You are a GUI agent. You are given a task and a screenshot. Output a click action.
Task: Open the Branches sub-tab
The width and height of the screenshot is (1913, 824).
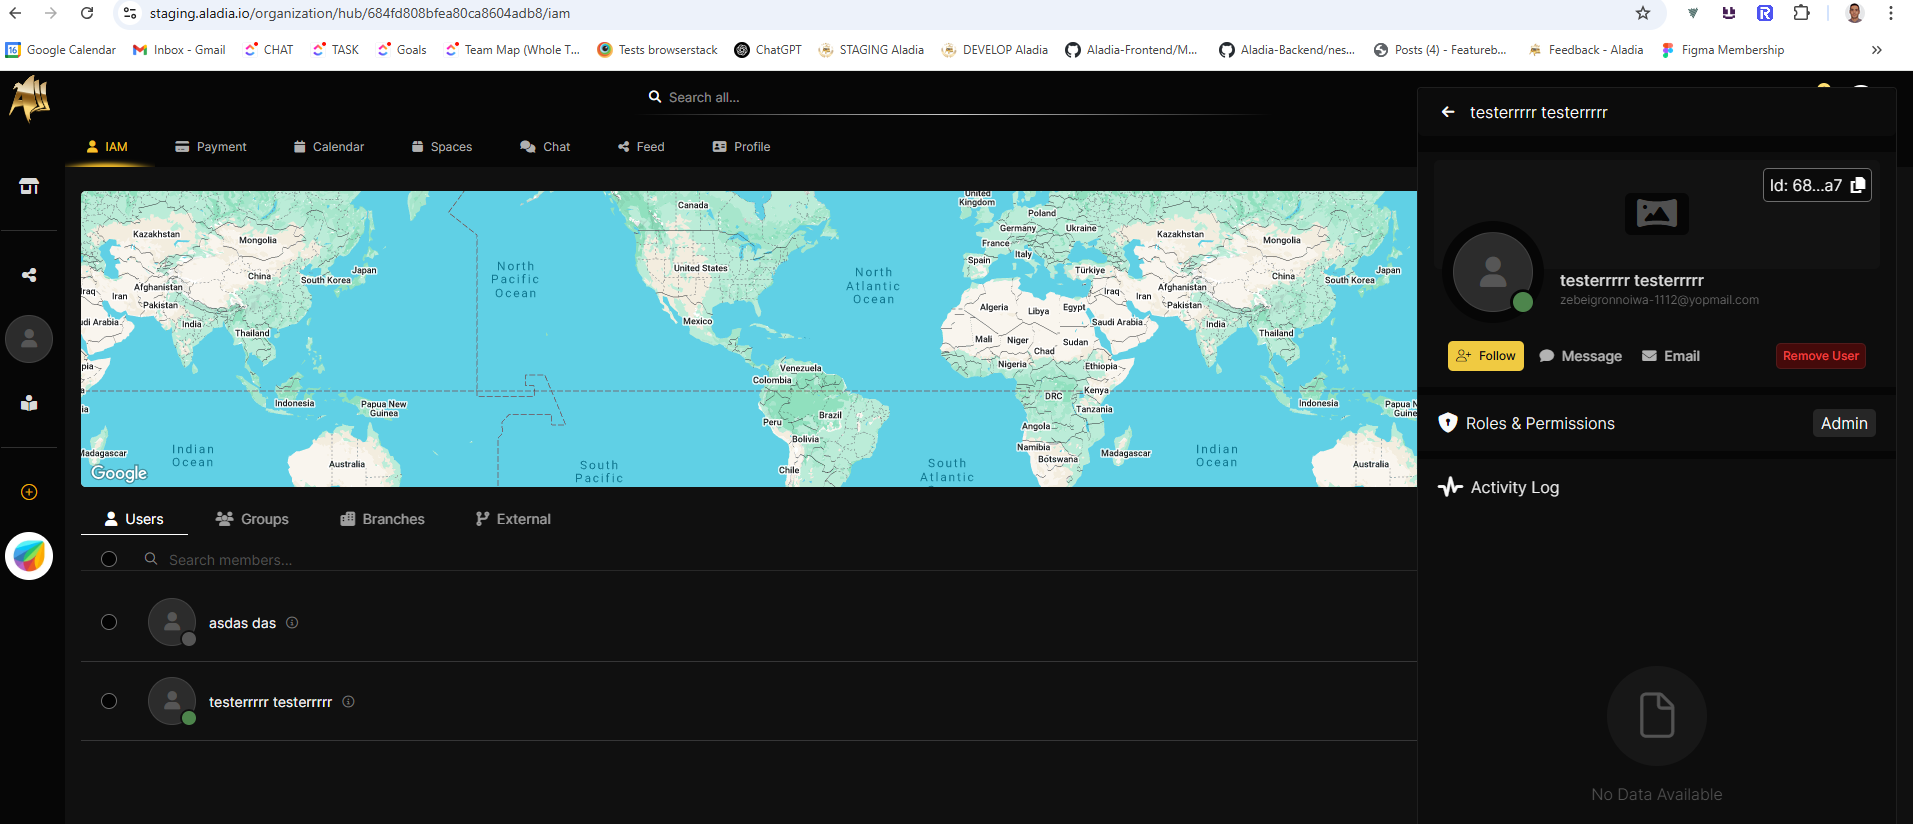point(382,519)
